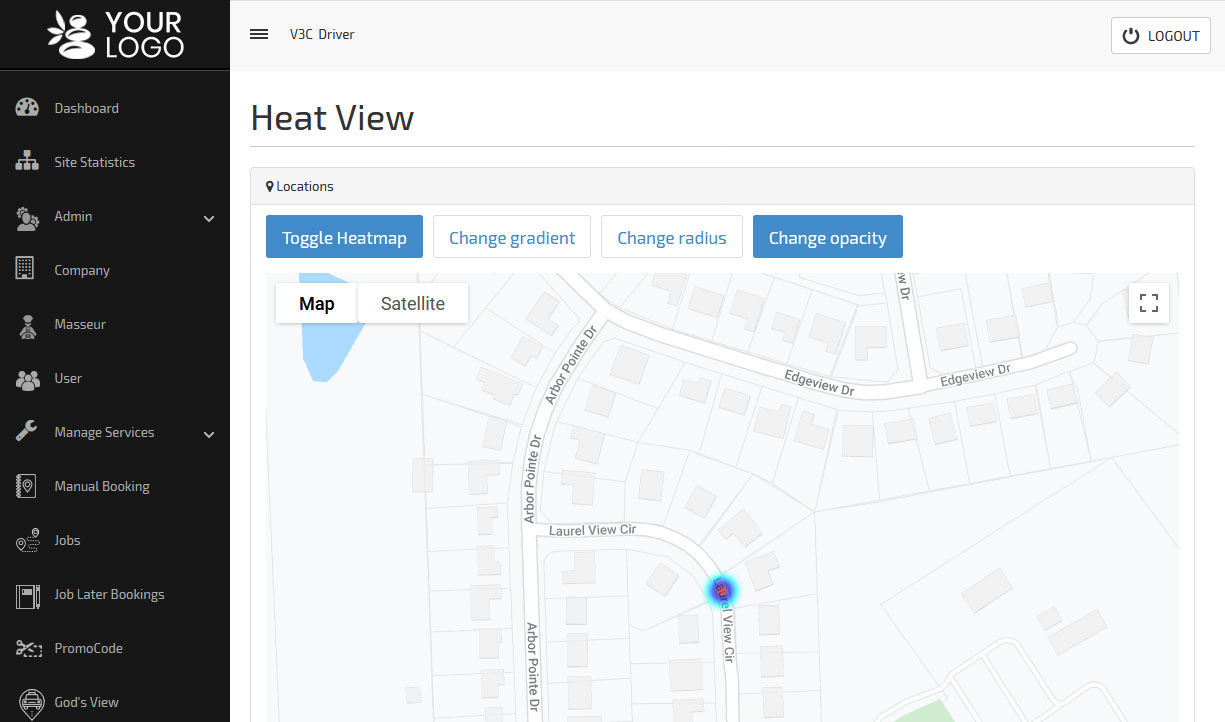Click the Change opacity button
This screenshot has width=1225, height=722.
pyautogui.click(x=828, y=237)
